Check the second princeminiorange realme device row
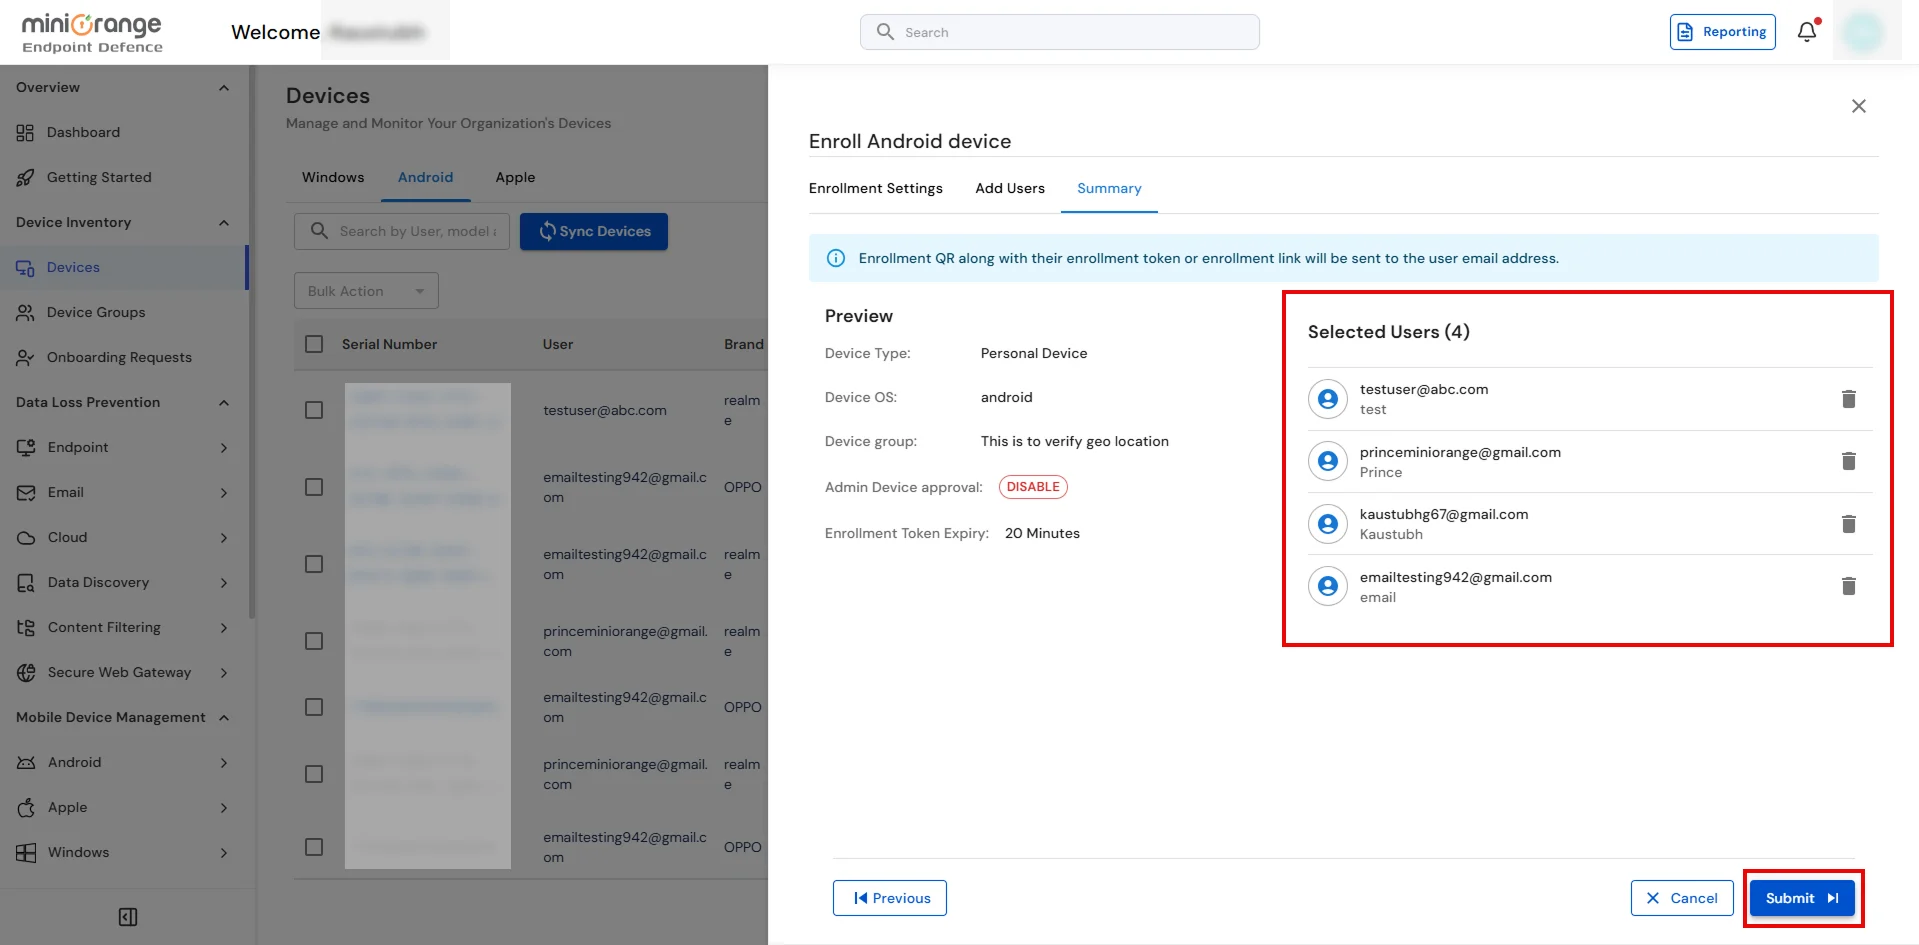Viewport: 1919px width, 945px height. (x=314, y=774)
